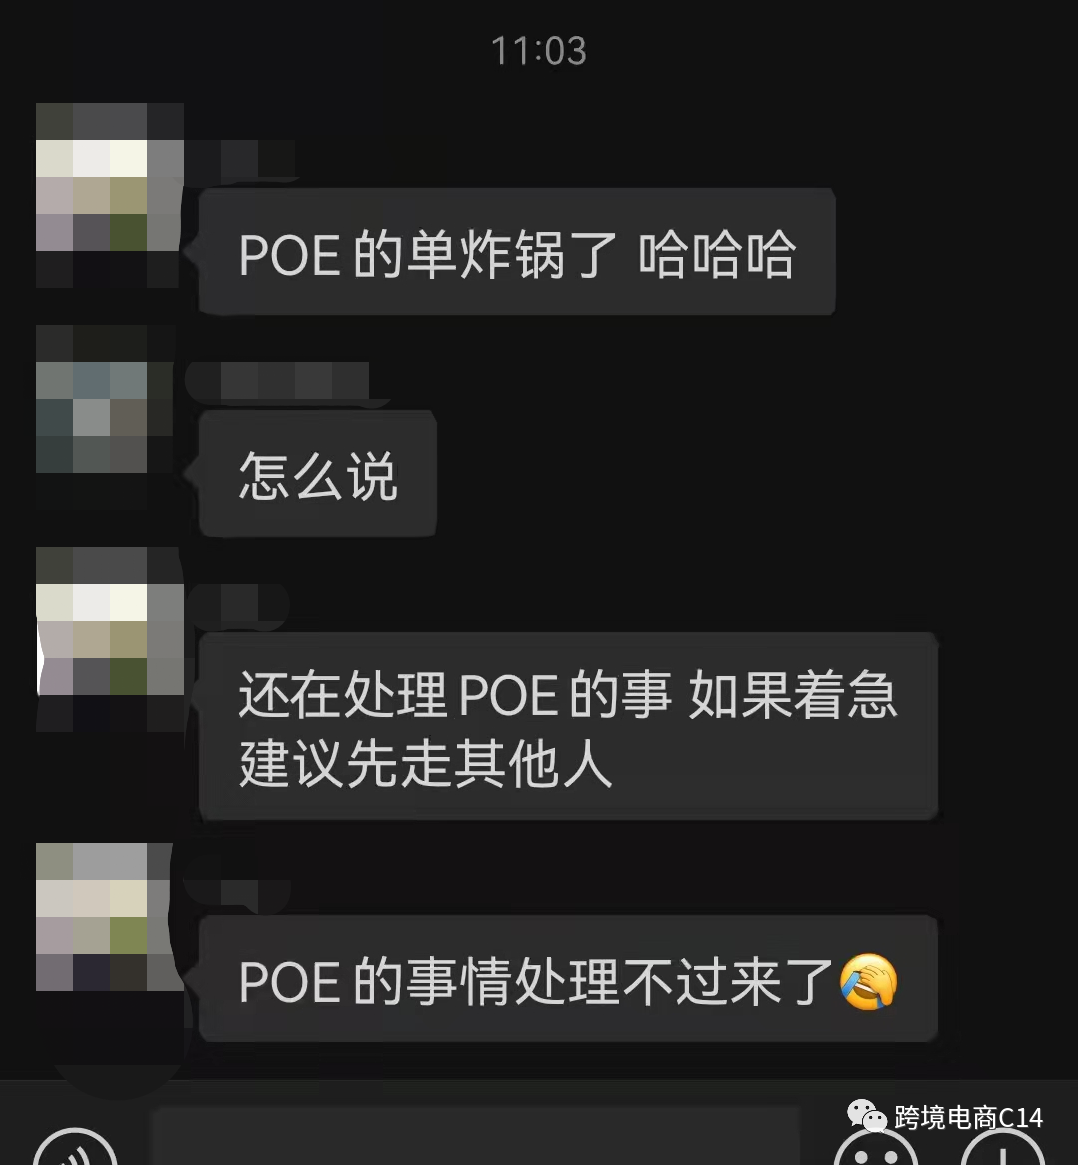The height and width of the screenshot is (1165, 1078).
Task: Tap the '跨境电商C14' watermark text
Action: [x=968, y=1117]
